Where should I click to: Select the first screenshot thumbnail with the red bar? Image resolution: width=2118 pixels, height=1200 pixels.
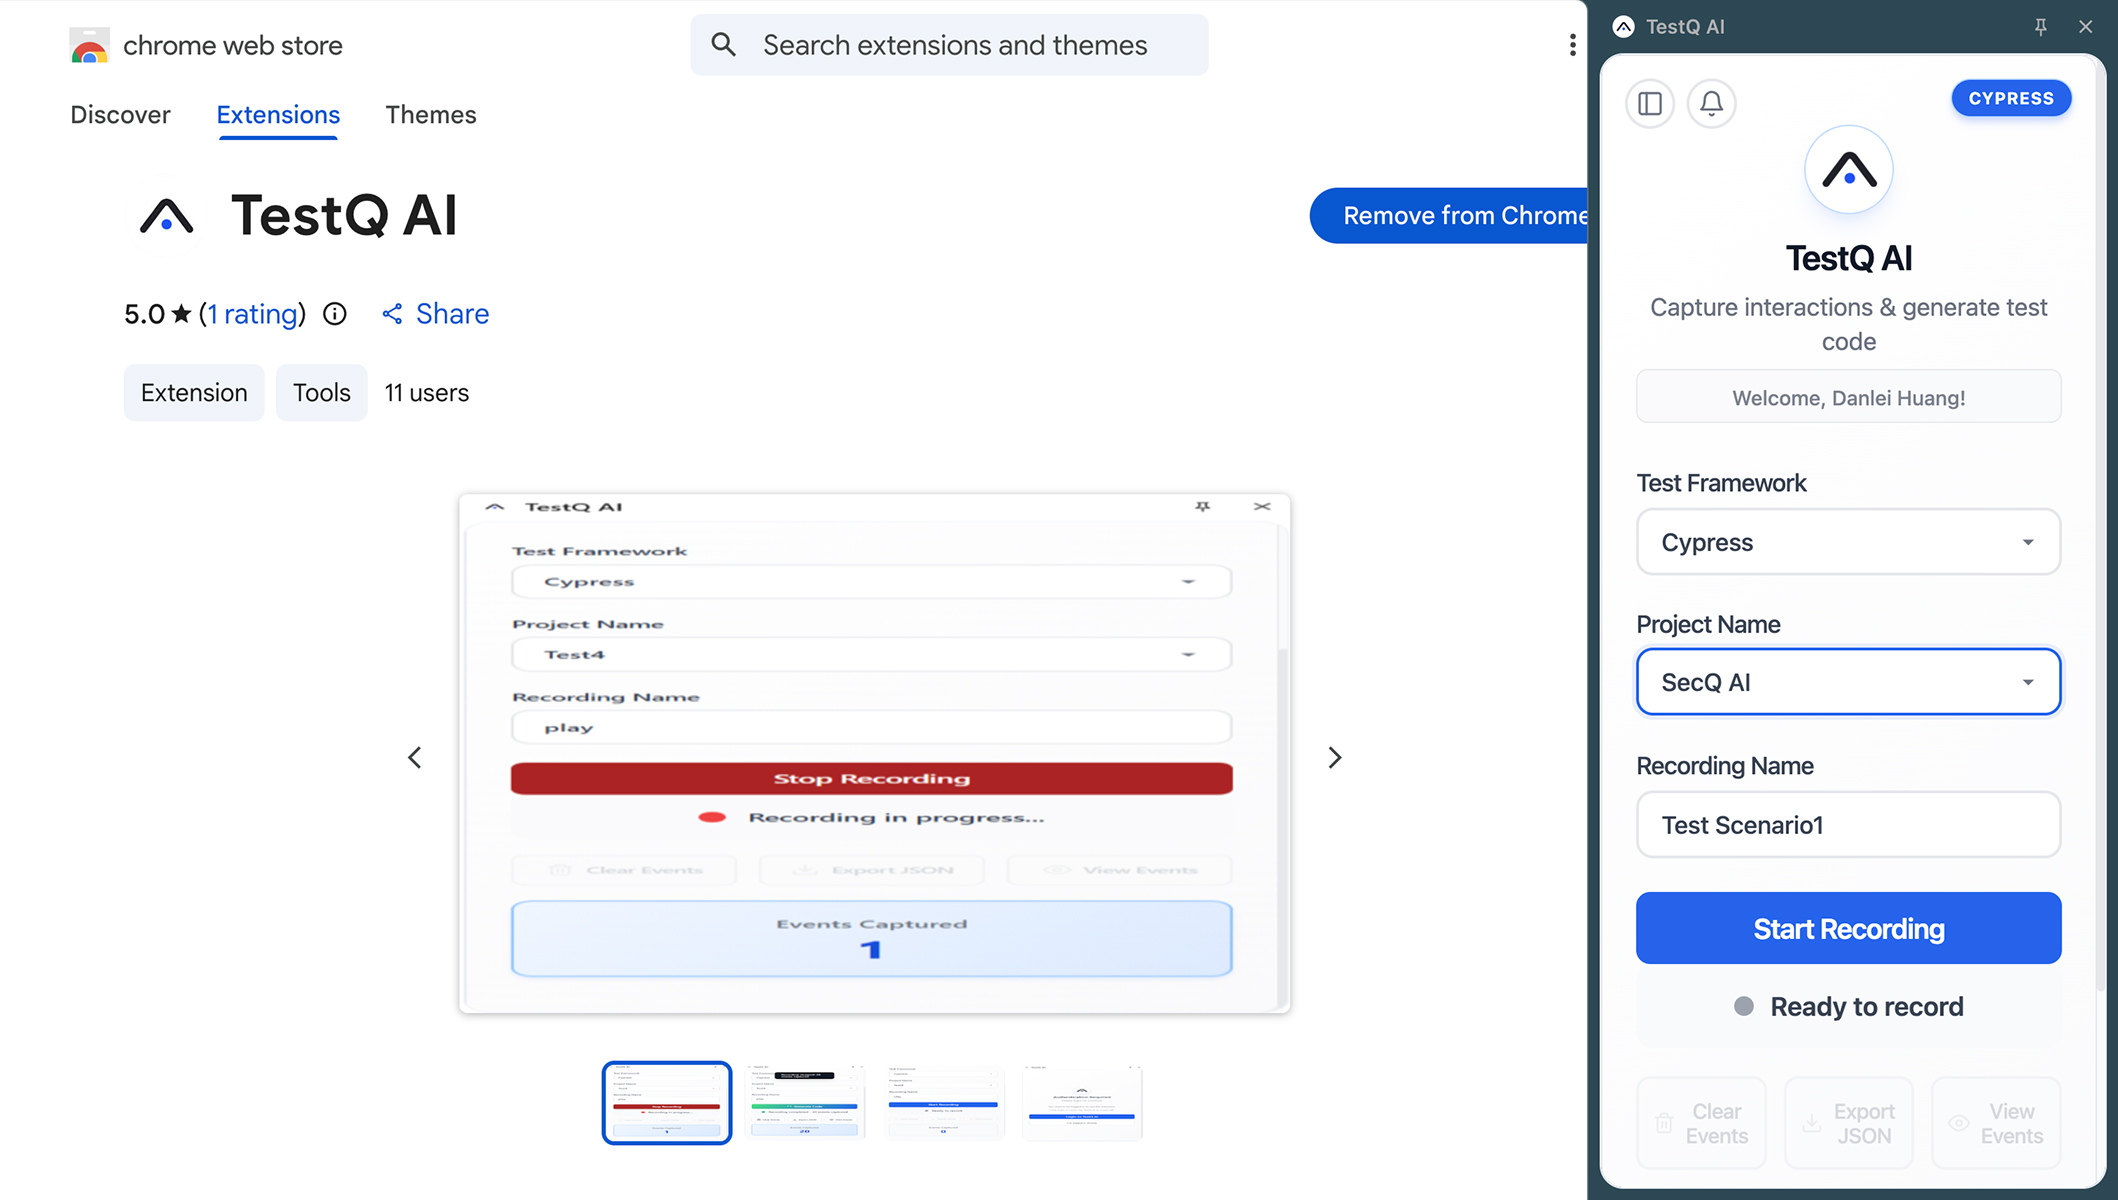pyautogui.click(x=667, y=1103)
